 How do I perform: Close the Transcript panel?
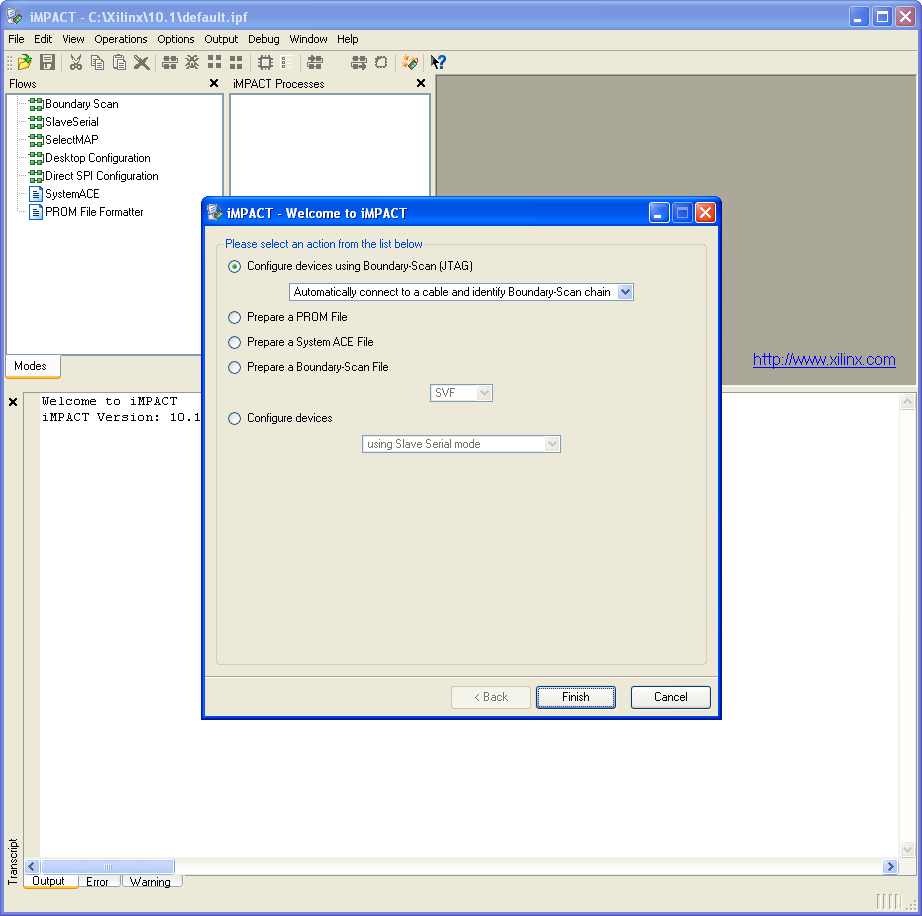(x=13, y=402)
